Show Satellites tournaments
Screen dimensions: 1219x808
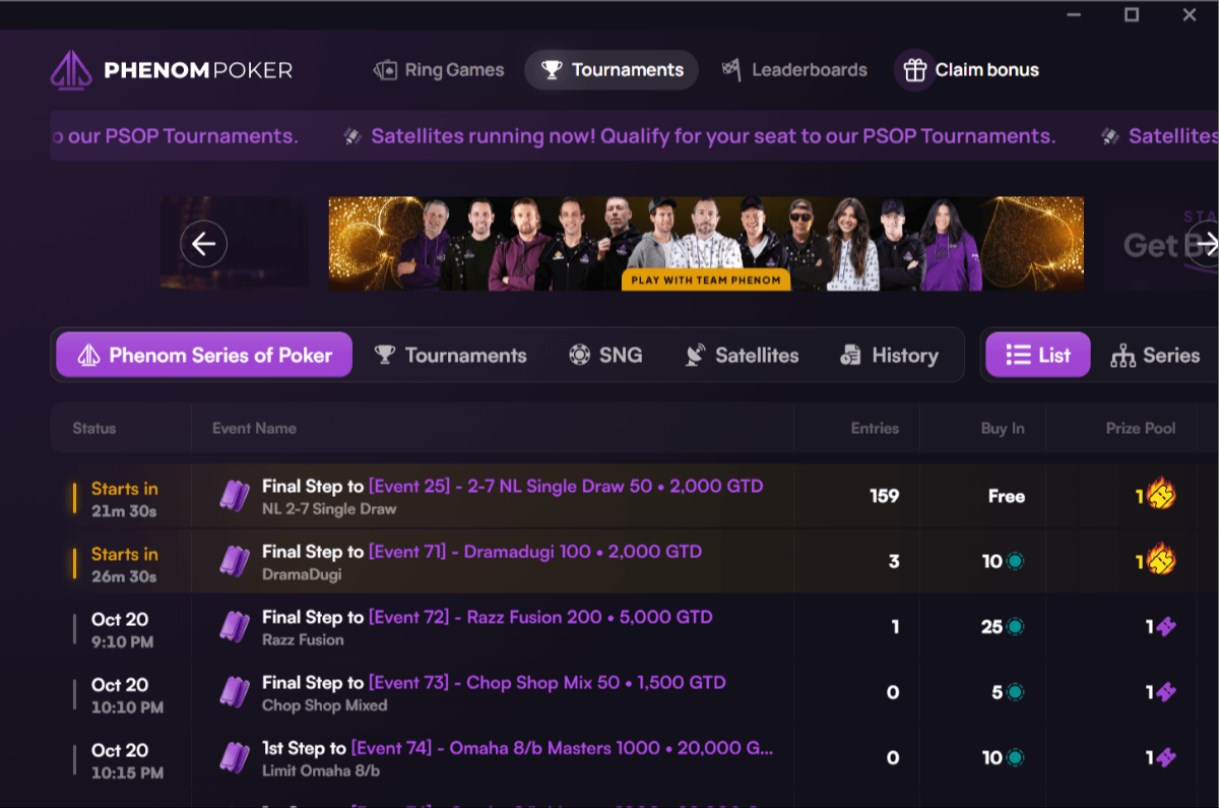[741, 355]
